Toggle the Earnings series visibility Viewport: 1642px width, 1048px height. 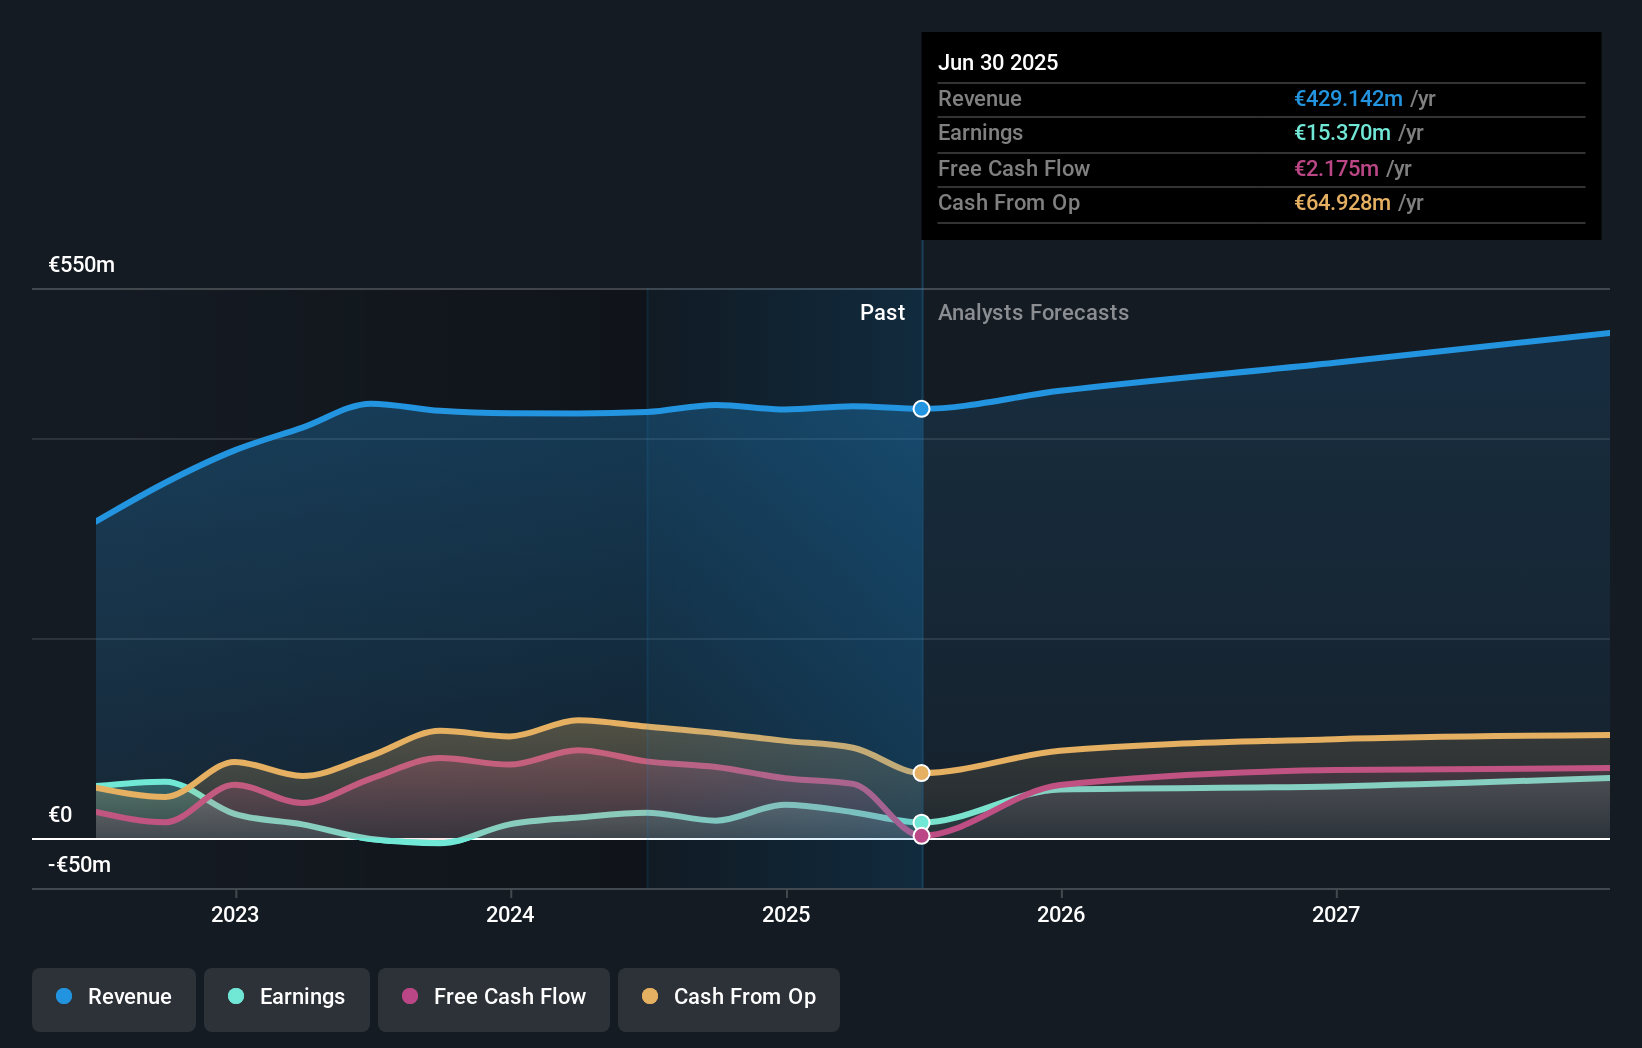(287, 997)
